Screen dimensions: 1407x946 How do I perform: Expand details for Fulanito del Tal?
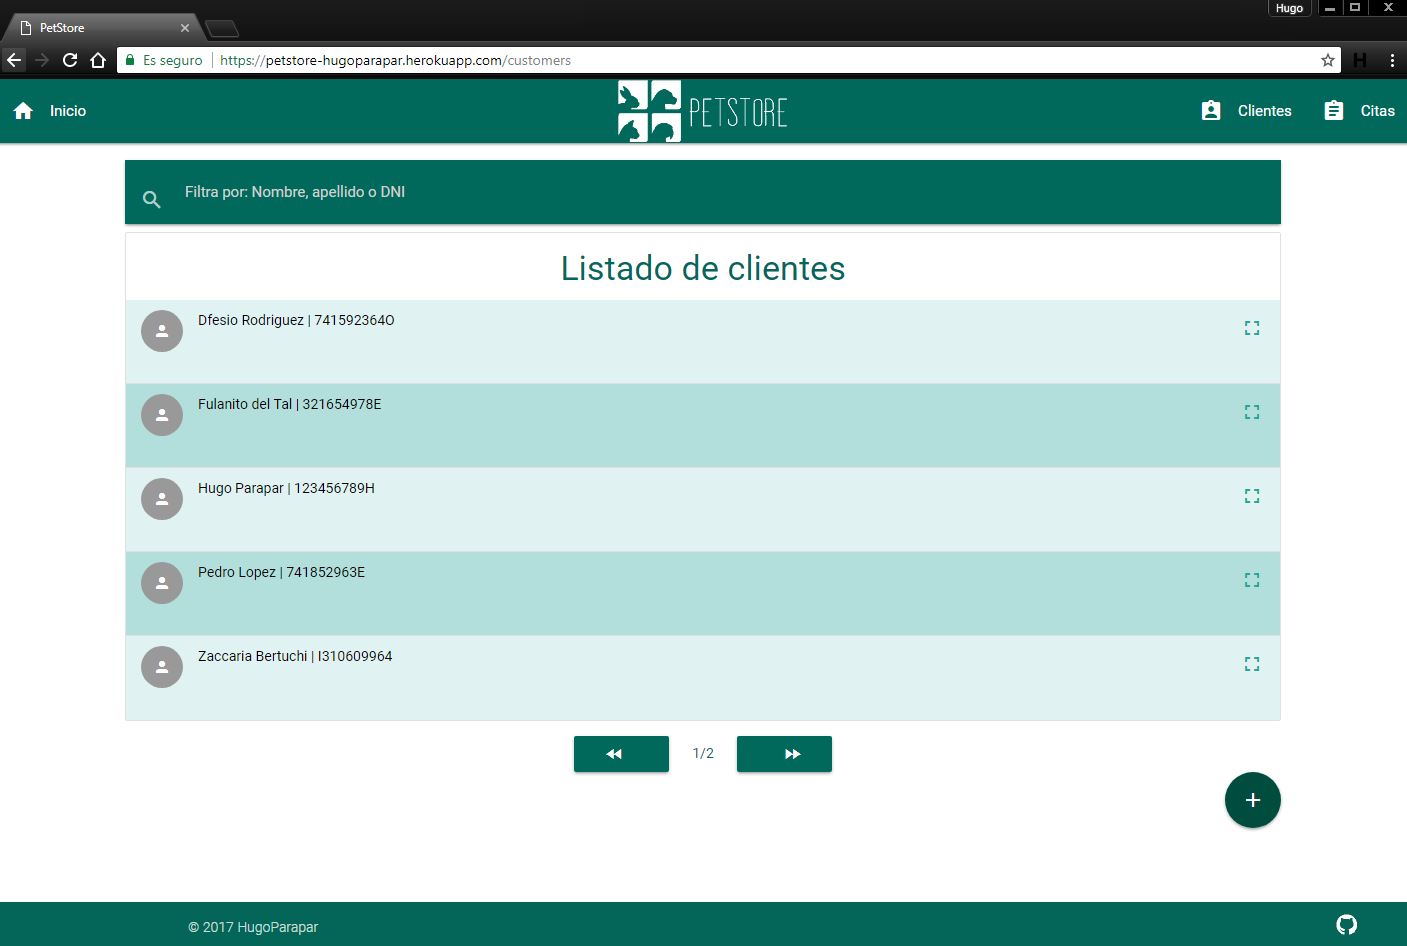[1251, 411]
